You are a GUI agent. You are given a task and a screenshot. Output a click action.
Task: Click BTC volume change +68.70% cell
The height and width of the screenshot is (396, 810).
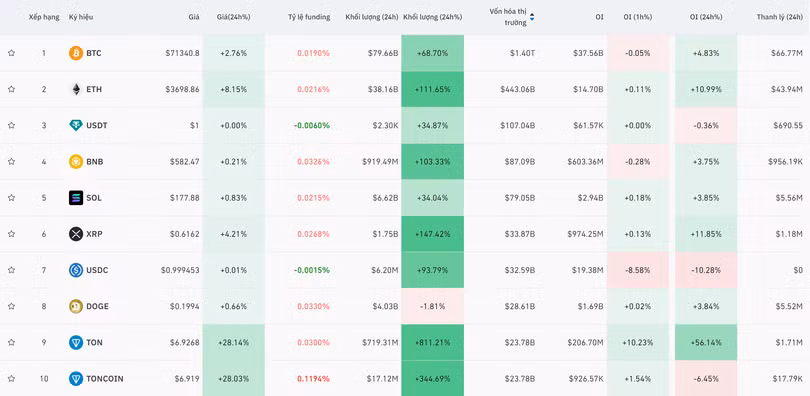(432, 53)
